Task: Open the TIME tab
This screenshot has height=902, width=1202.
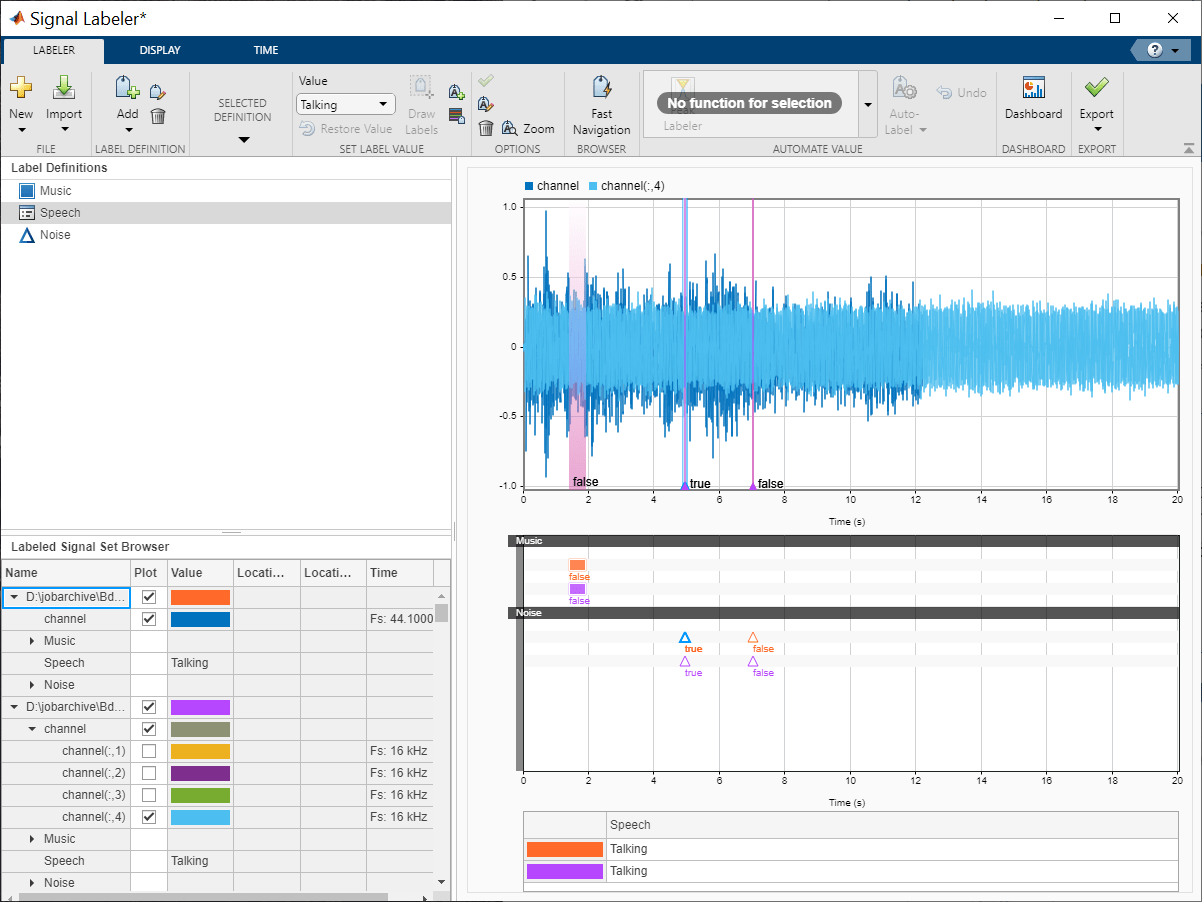Action: click(266, 50)
